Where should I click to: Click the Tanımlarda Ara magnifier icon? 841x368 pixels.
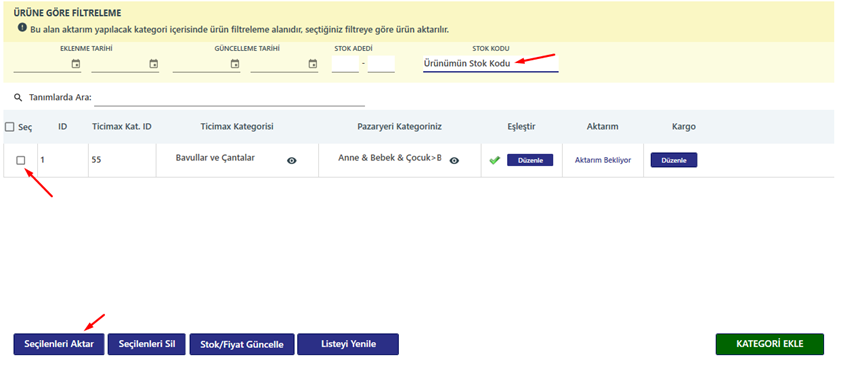(18, 98)
